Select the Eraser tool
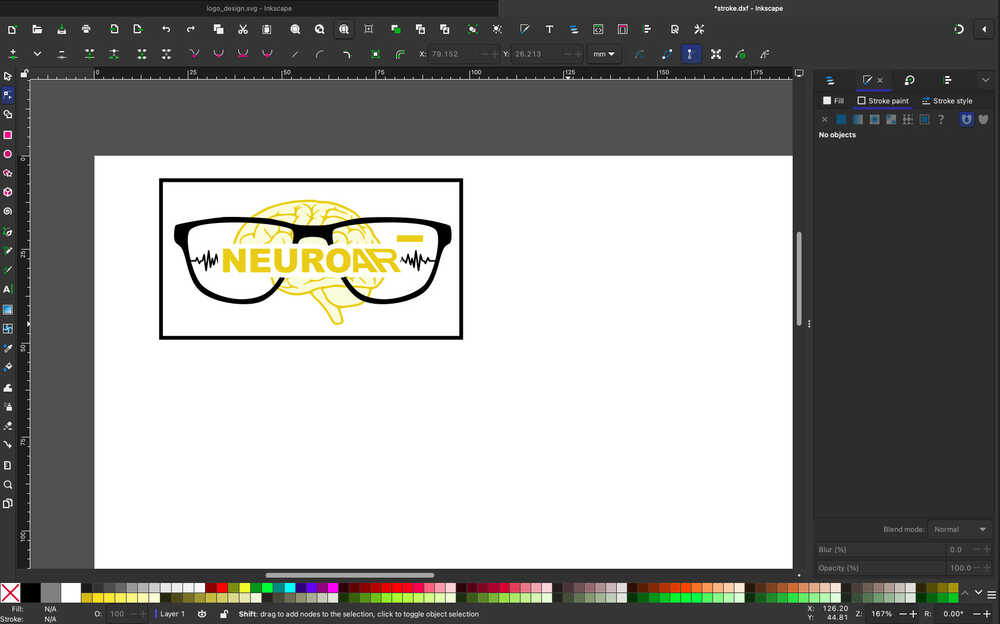The image size is (1000, 624). coord(8,426)
